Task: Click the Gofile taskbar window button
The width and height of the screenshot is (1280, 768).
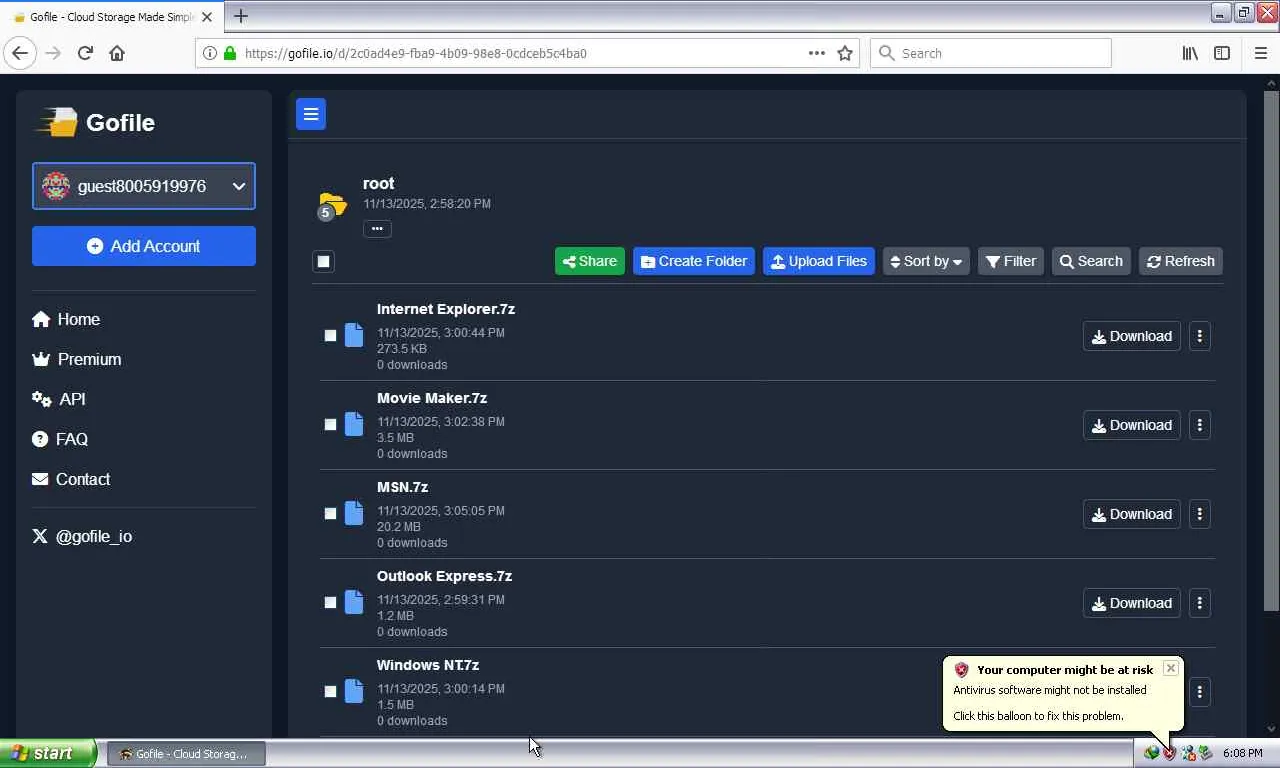Action: point(186,753)
